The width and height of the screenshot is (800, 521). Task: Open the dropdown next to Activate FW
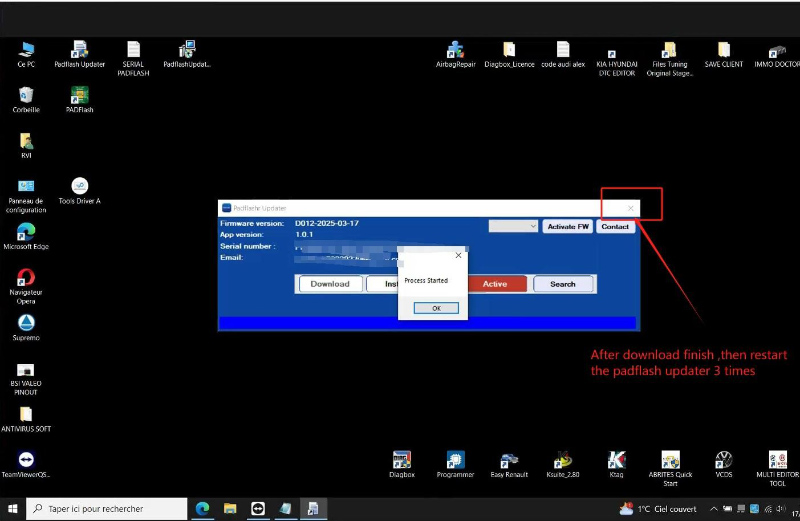click(514, 227)
